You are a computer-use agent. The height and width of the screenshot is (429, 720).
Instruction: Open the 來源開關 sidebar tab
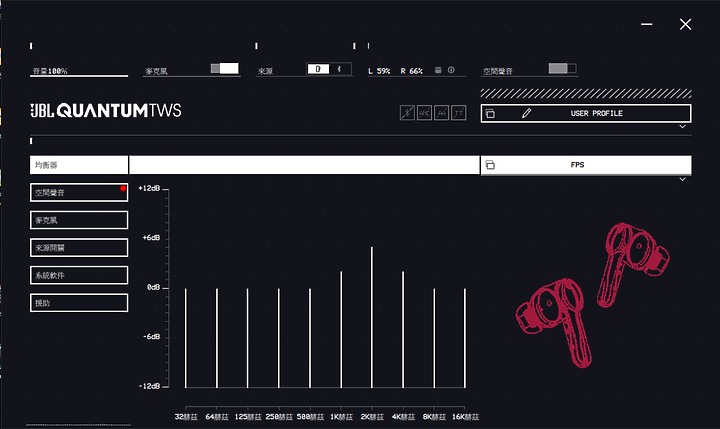tap(79, 248)
